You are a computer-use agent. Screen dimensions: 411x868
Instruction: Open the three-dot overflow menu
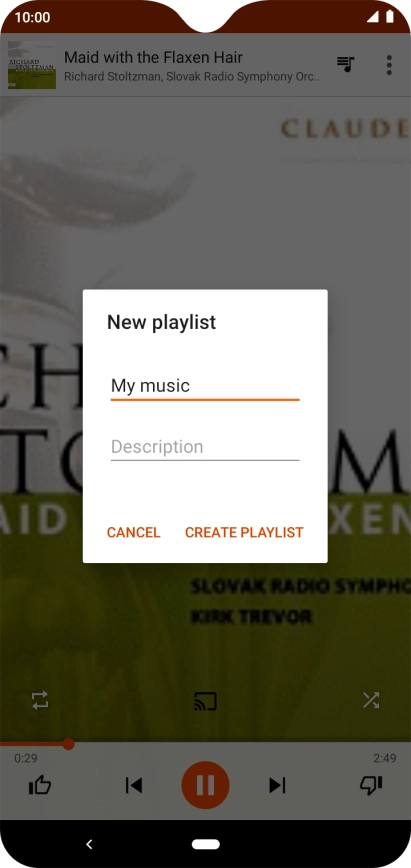pyautogui.click(x=389, y=65)
